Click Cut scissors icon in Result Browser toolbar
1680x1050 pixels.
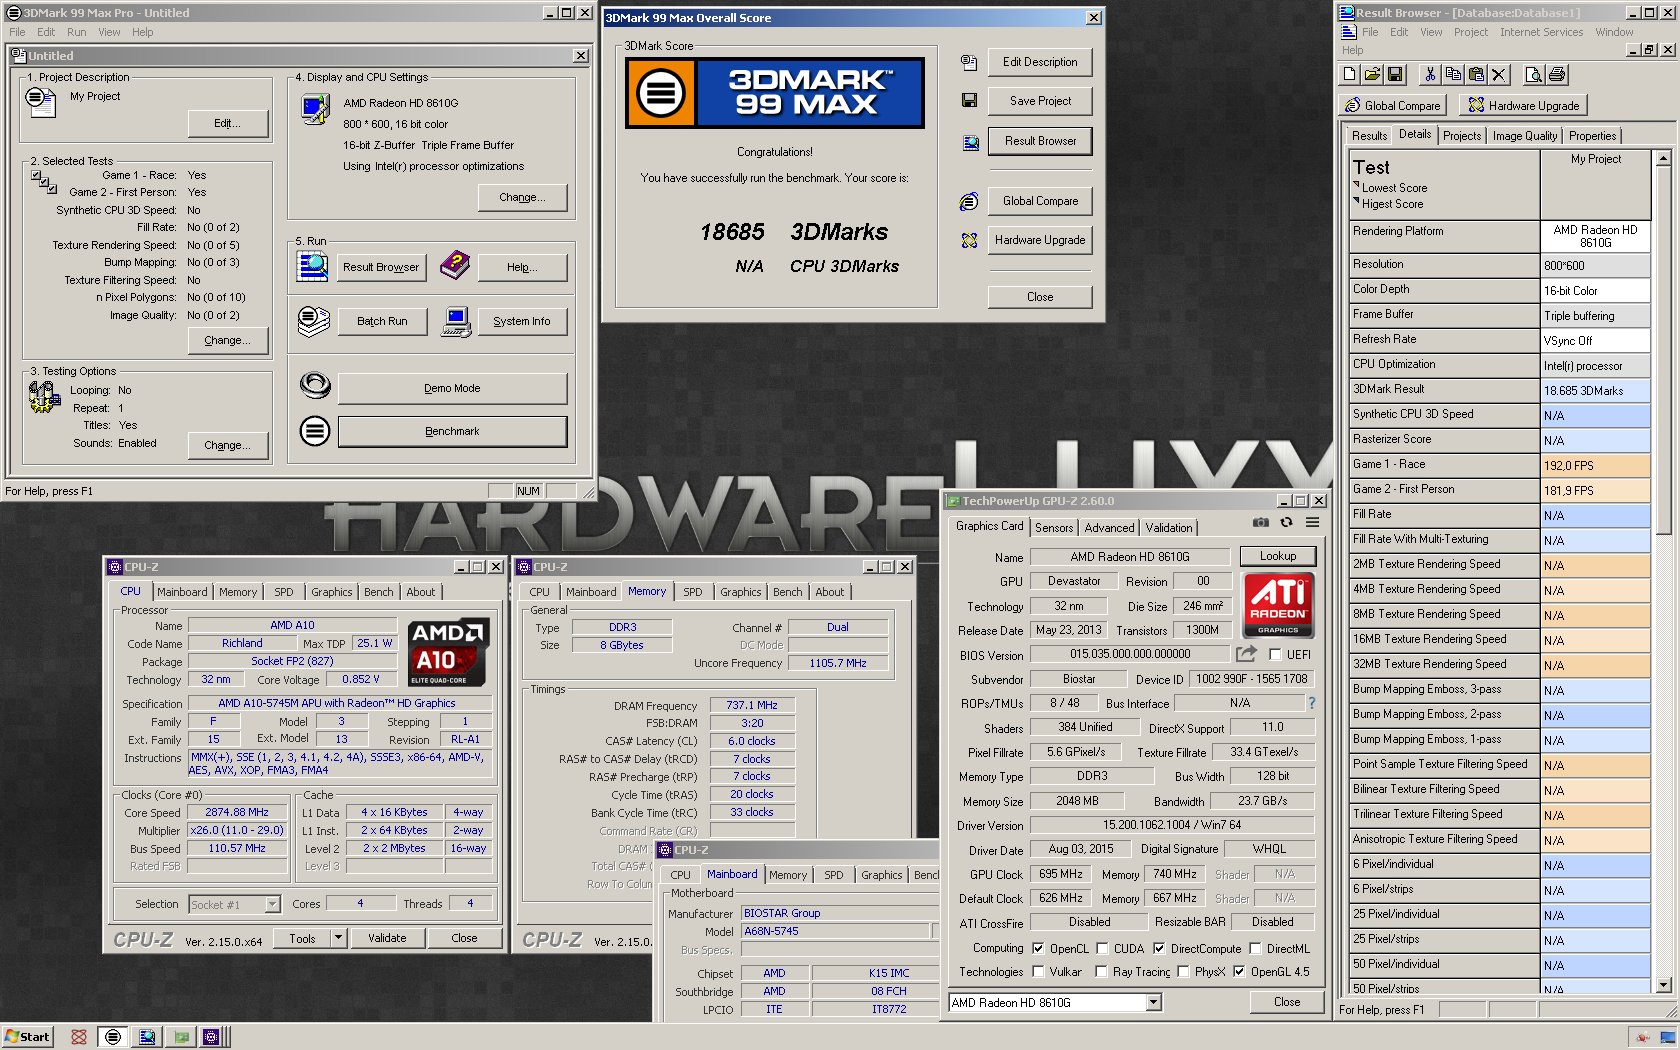click(1430, 74)
